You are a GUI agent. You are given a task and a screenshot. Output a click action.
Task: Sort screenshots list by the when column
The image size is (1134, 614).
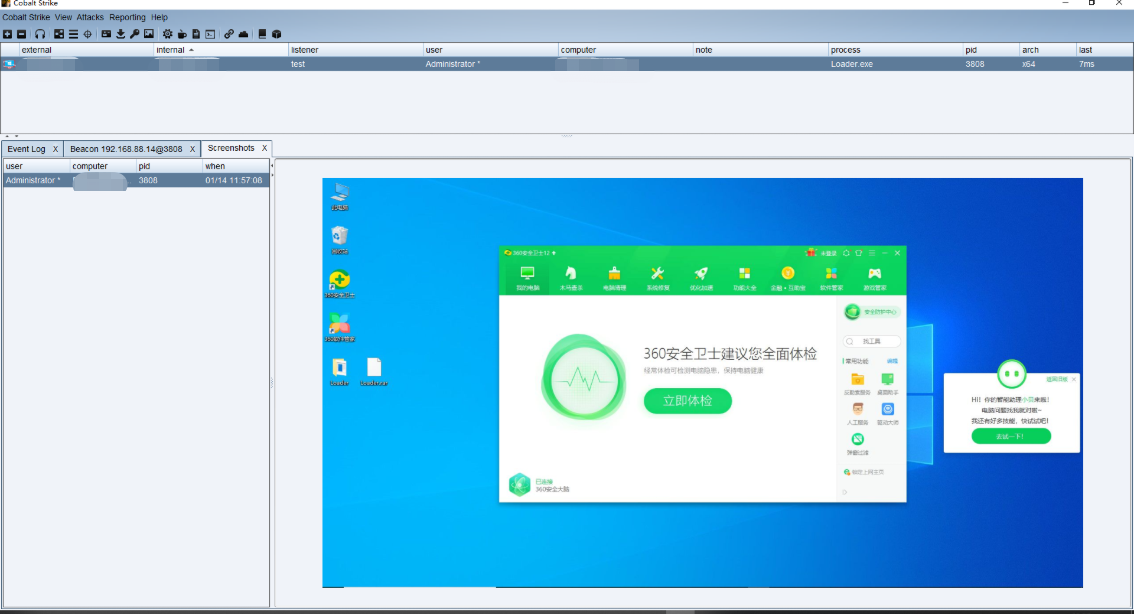point(236,166)
